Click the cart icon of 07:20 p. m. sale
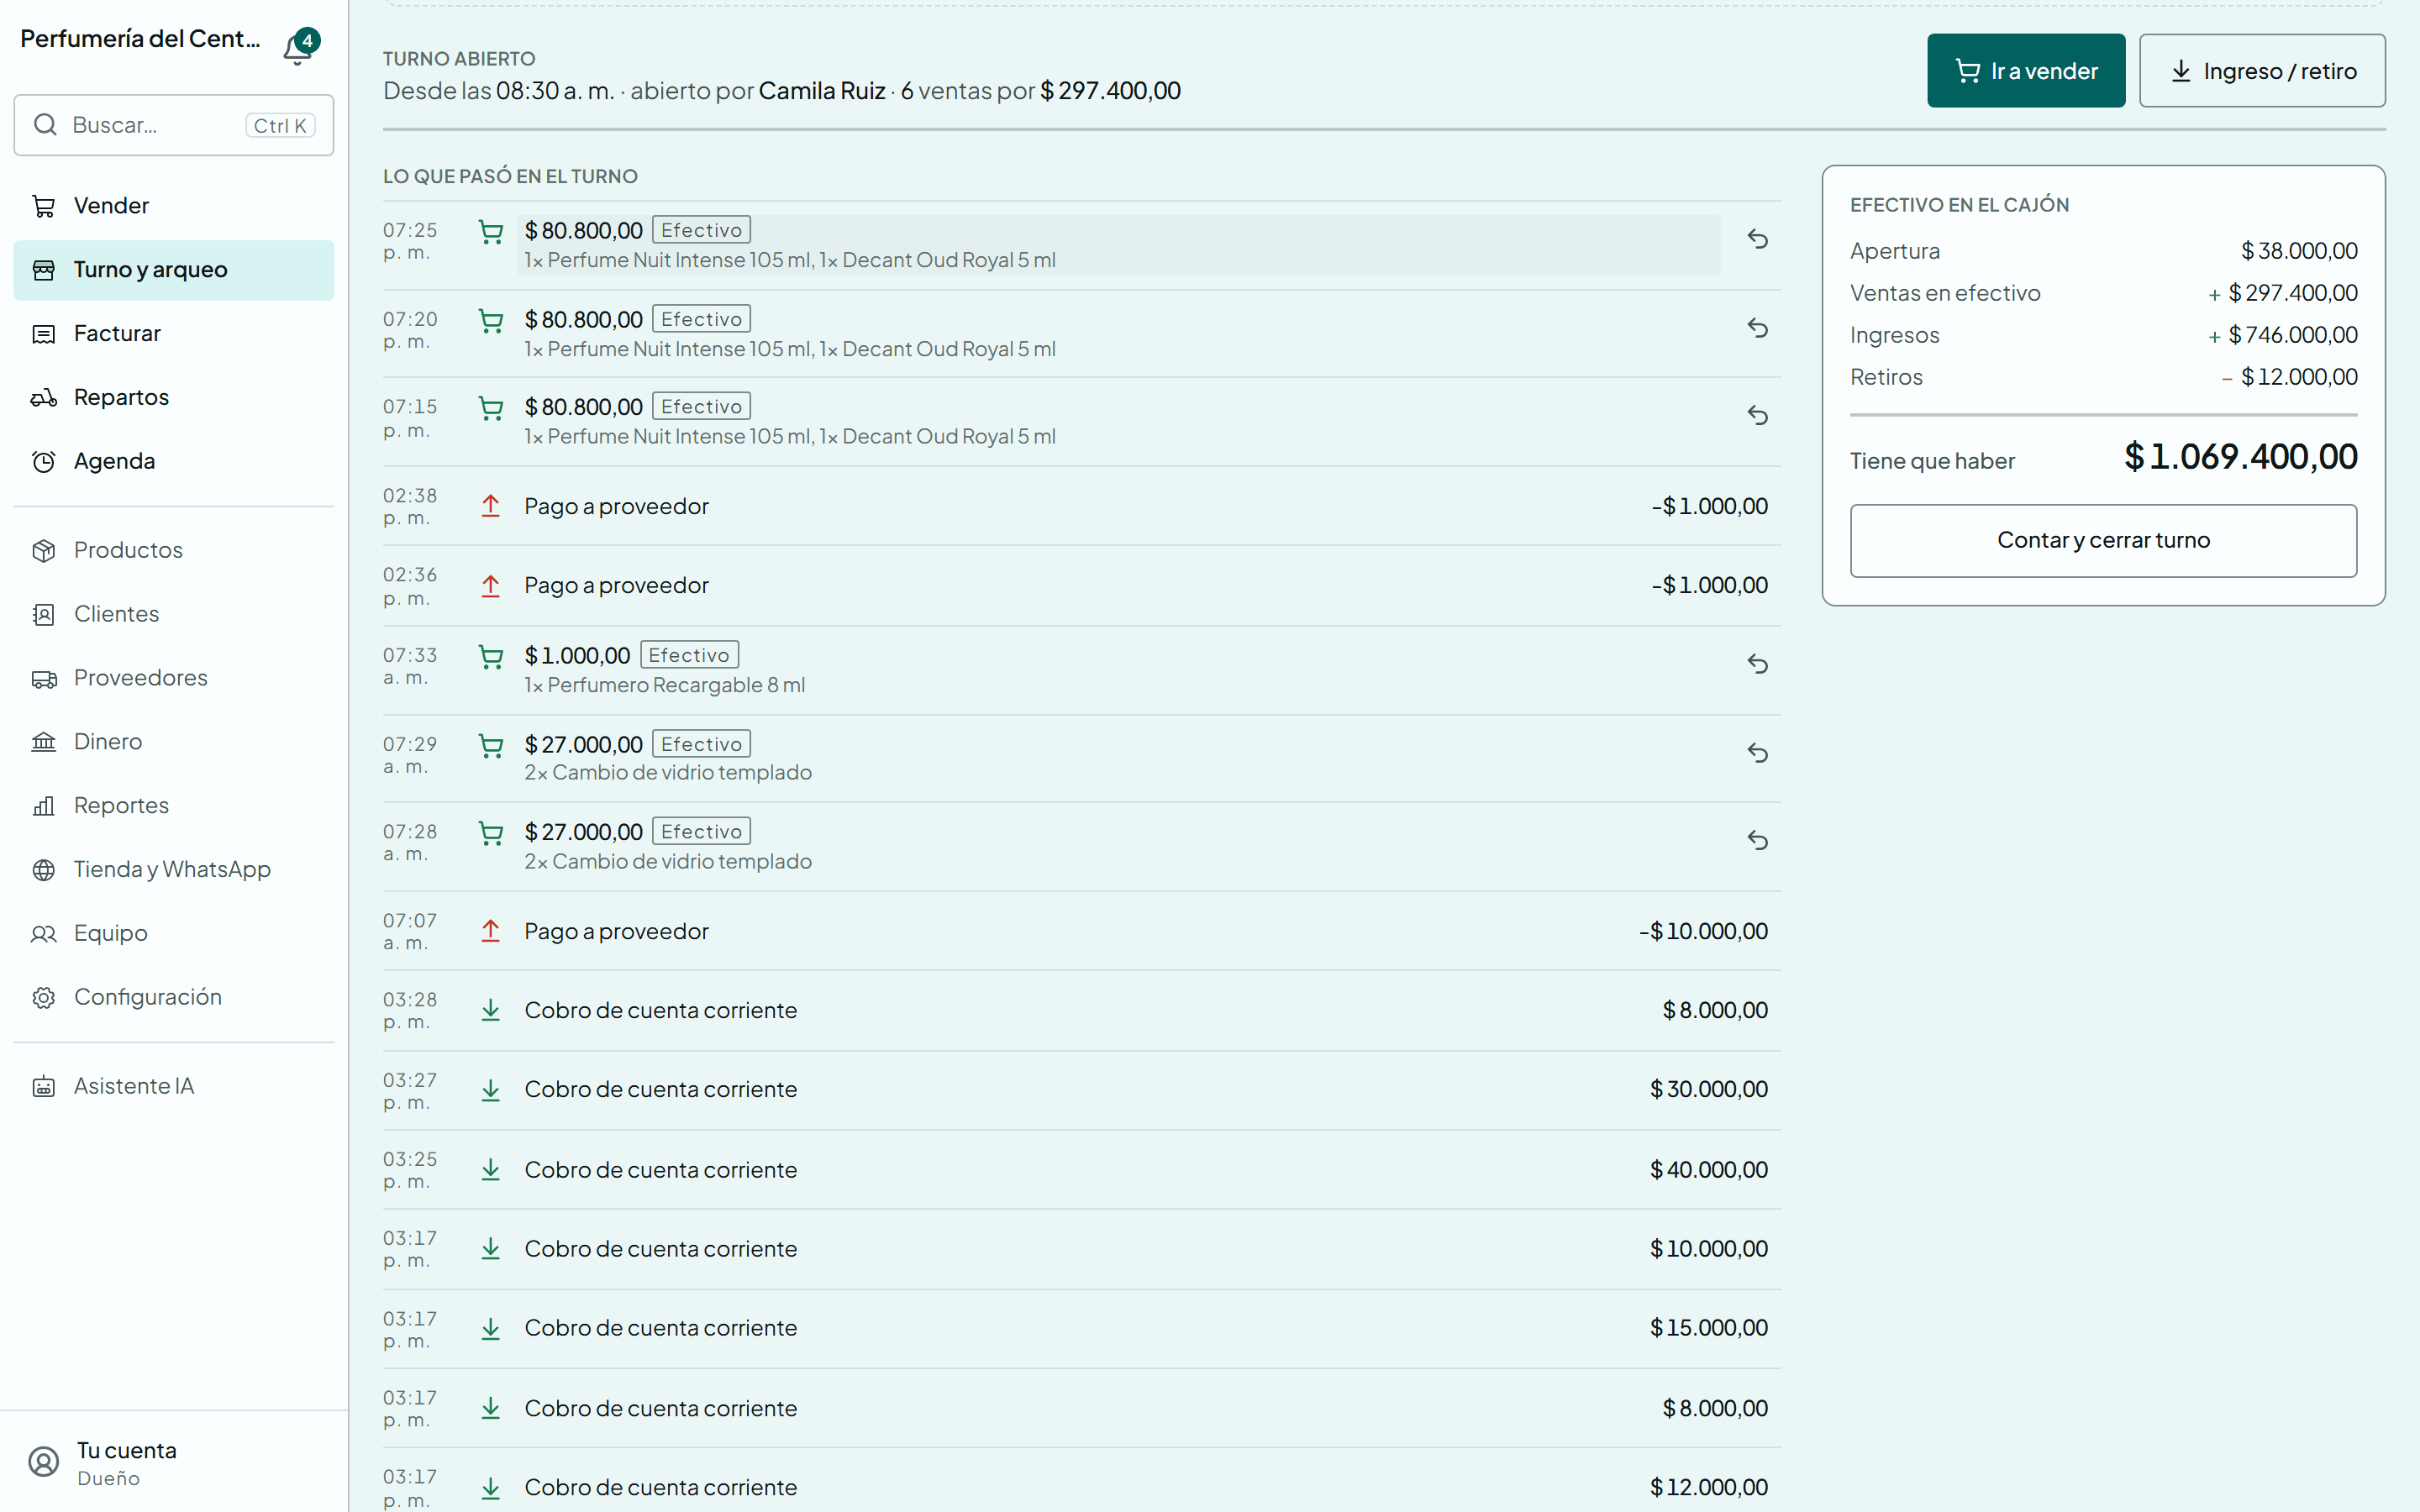The height and width of the screenshot is (1512, 2420). pyautogui.click(x=491, y=322)
